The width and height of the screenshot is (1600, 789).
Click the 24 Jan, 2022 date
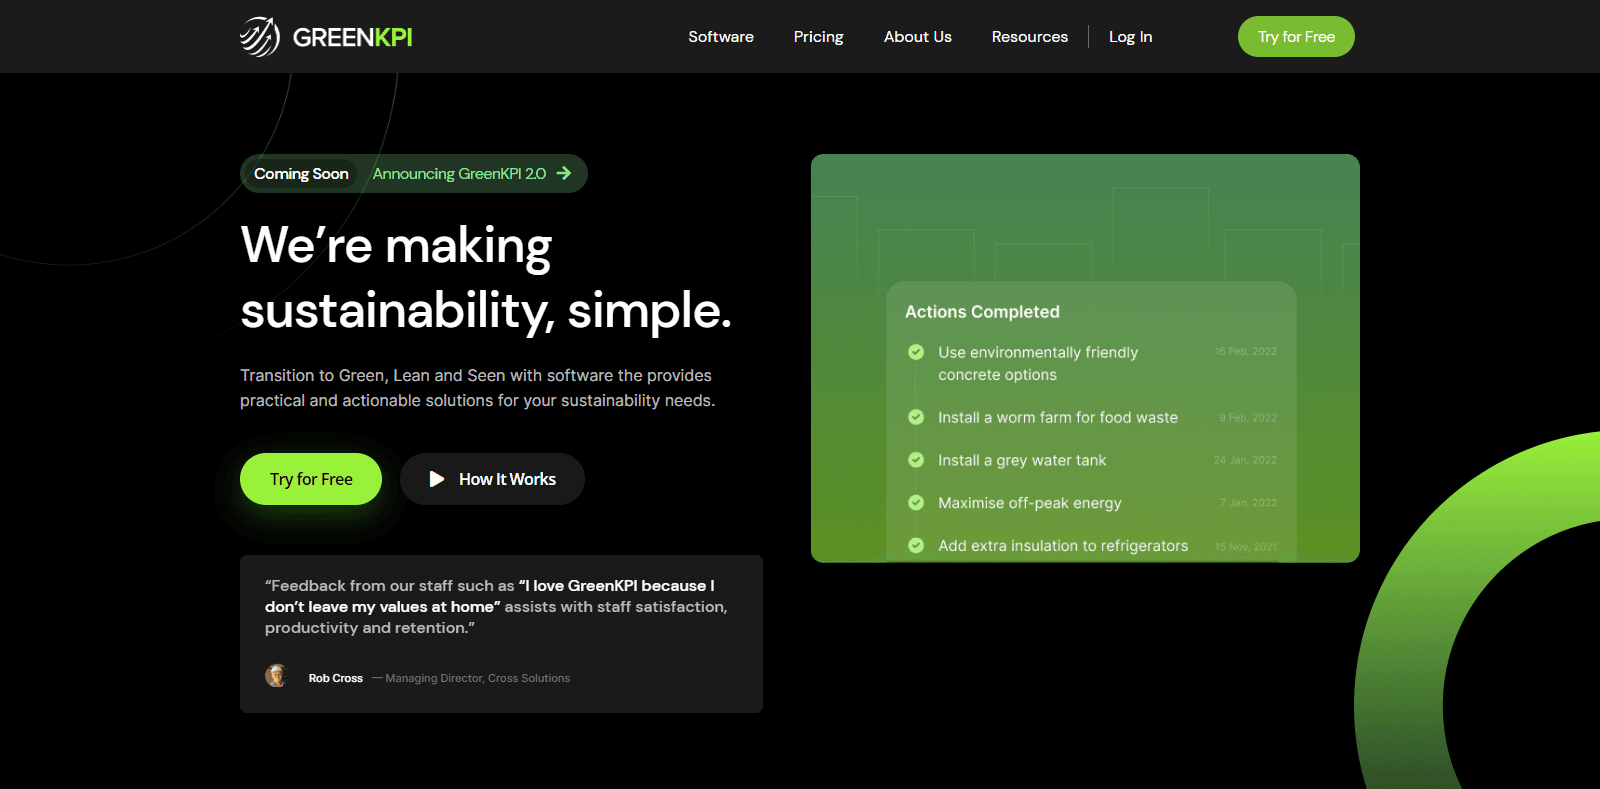pyautogui.click(x=1245, y=460)
